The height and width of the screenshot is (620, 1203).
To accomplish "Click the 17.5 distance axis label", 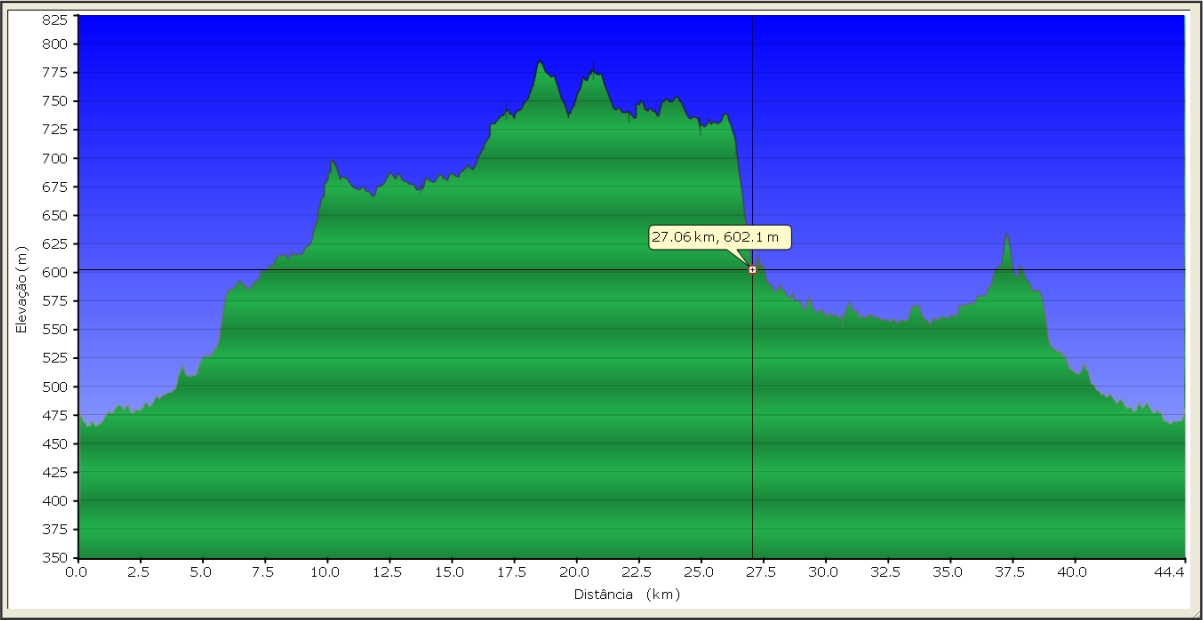I will click(513, 573).
